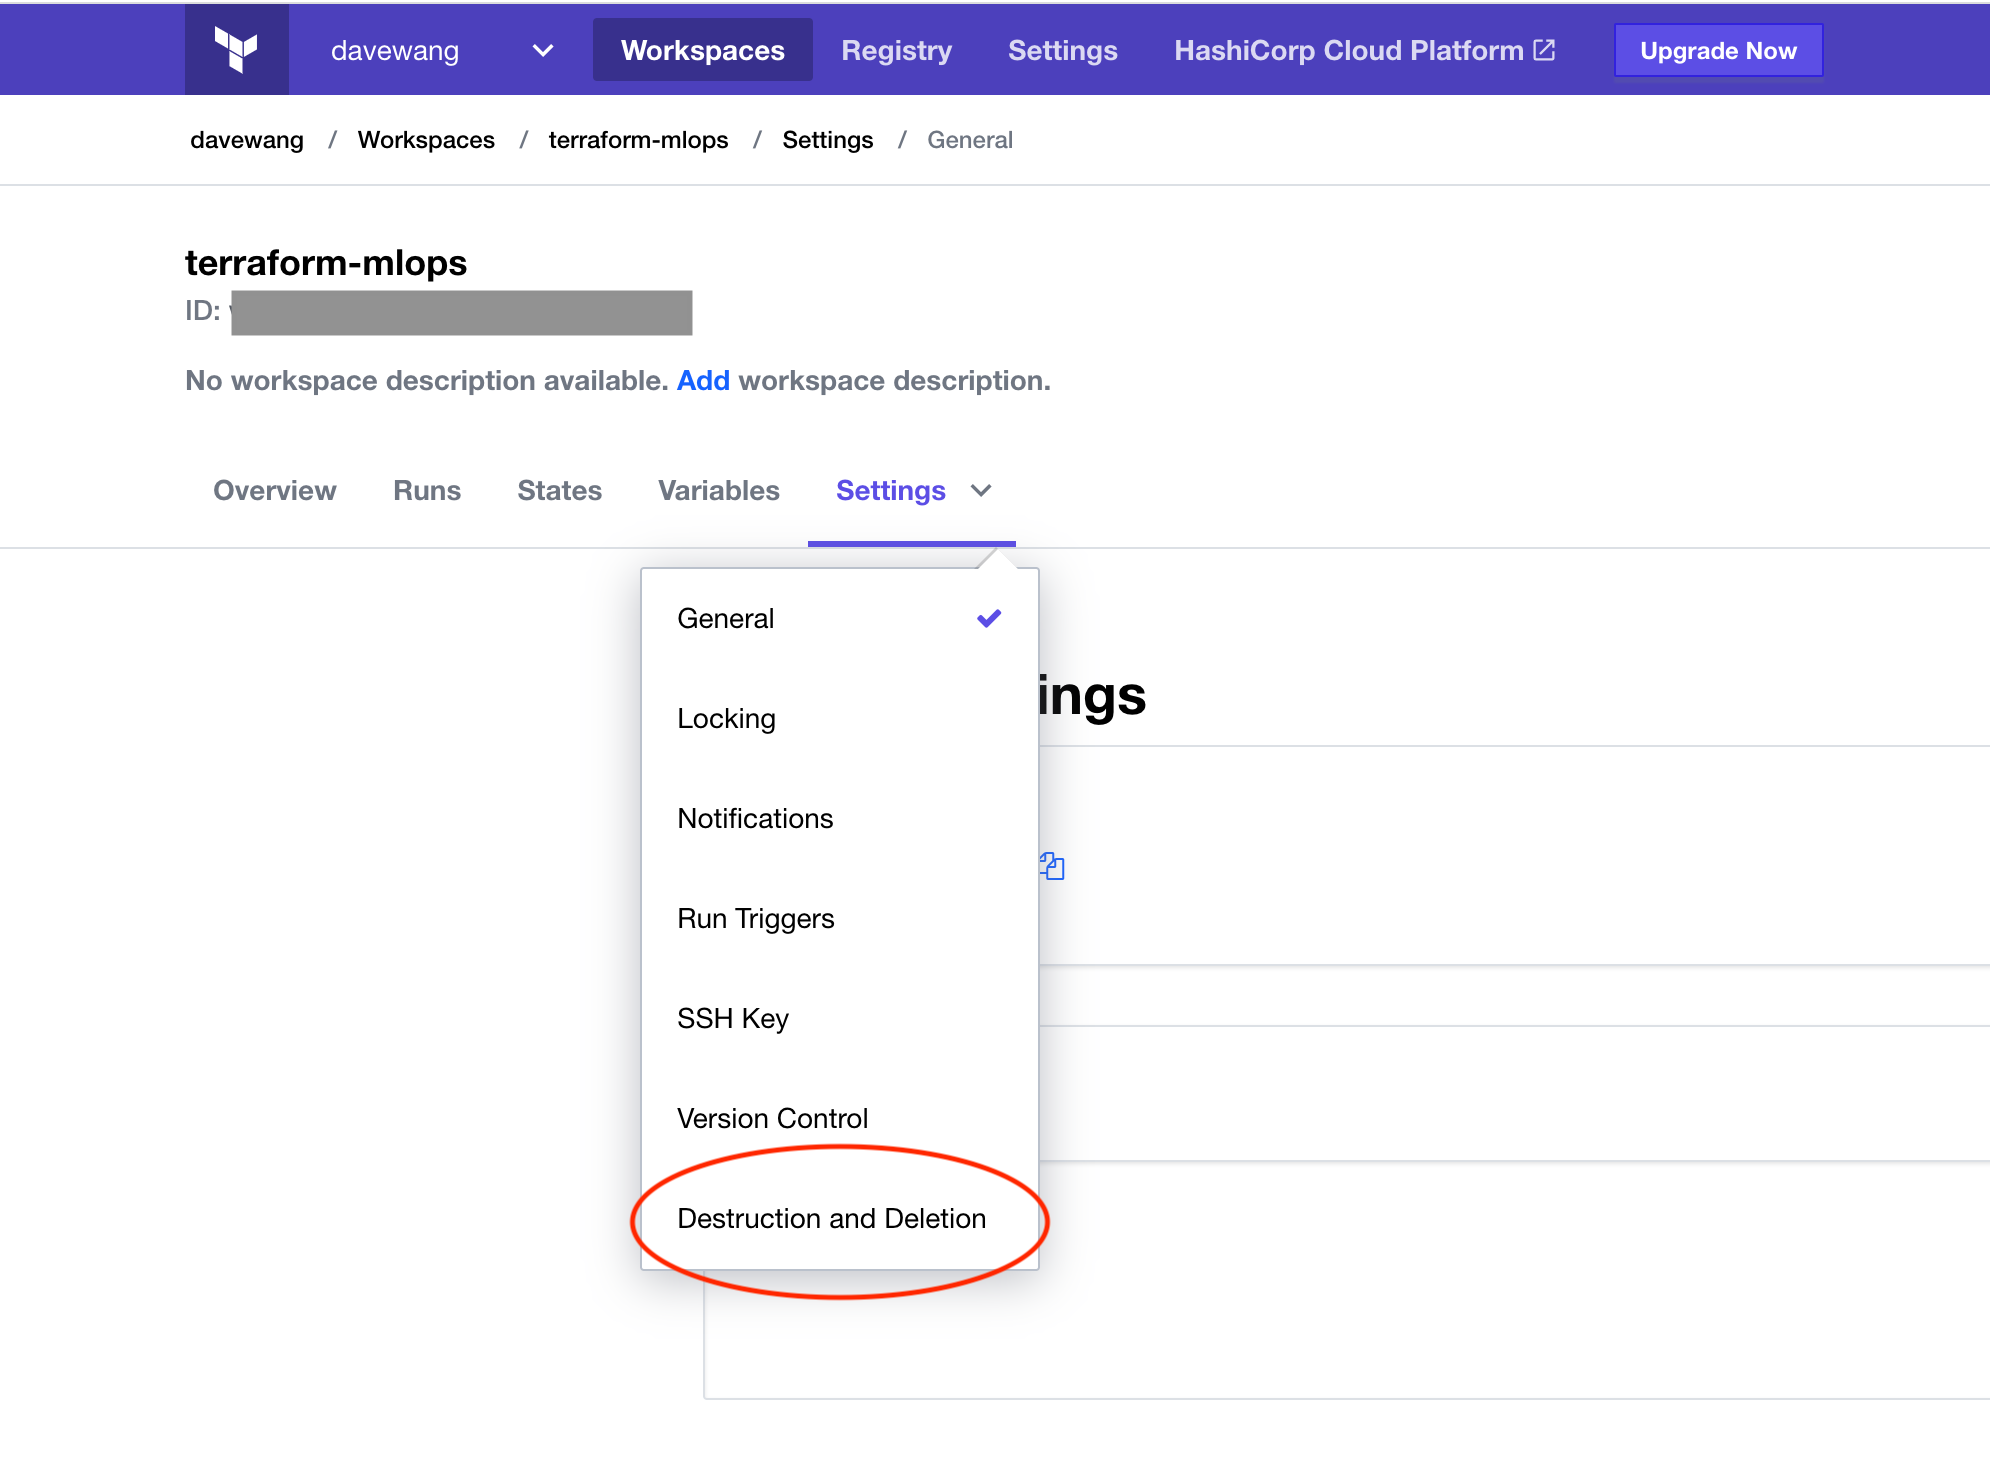Image resolution: width=1990 pixels, height=1462 pixels.
Task: Click the copy-to-clipboard icon
Action: click(x=1052, y=866)
